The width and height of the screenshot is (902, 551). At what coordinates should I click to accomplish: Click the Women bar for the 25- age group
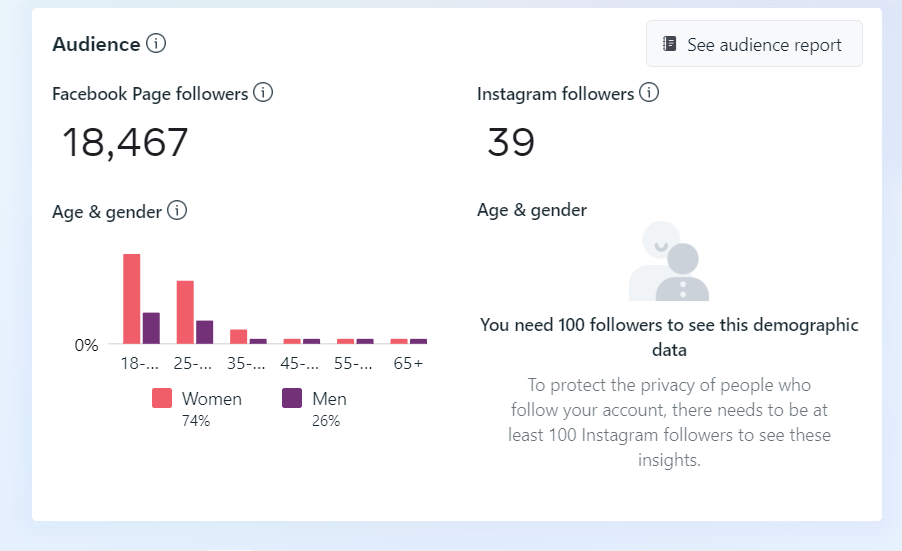(x=185, y=312)
